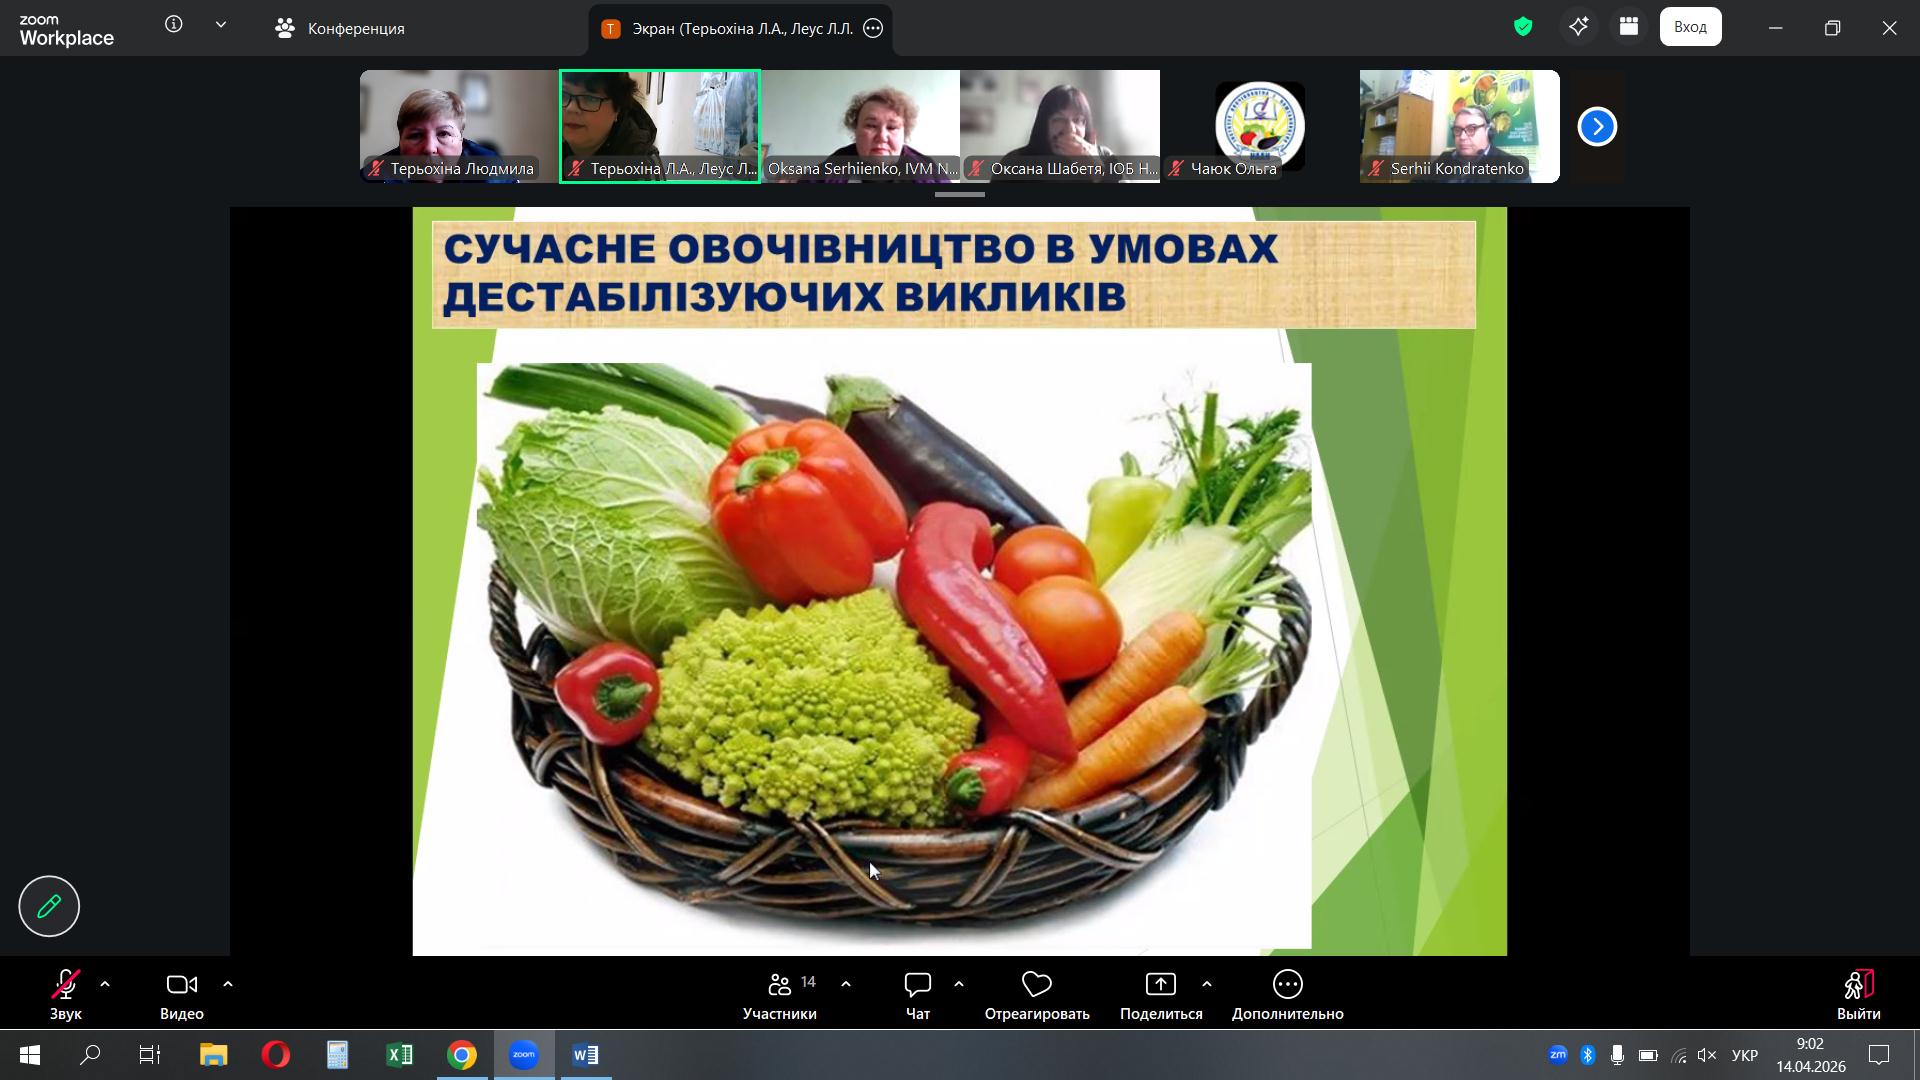Click the green encryption shield icon
Image resolution: width=1920 pixels, height=1080 pixels.
1523,28
